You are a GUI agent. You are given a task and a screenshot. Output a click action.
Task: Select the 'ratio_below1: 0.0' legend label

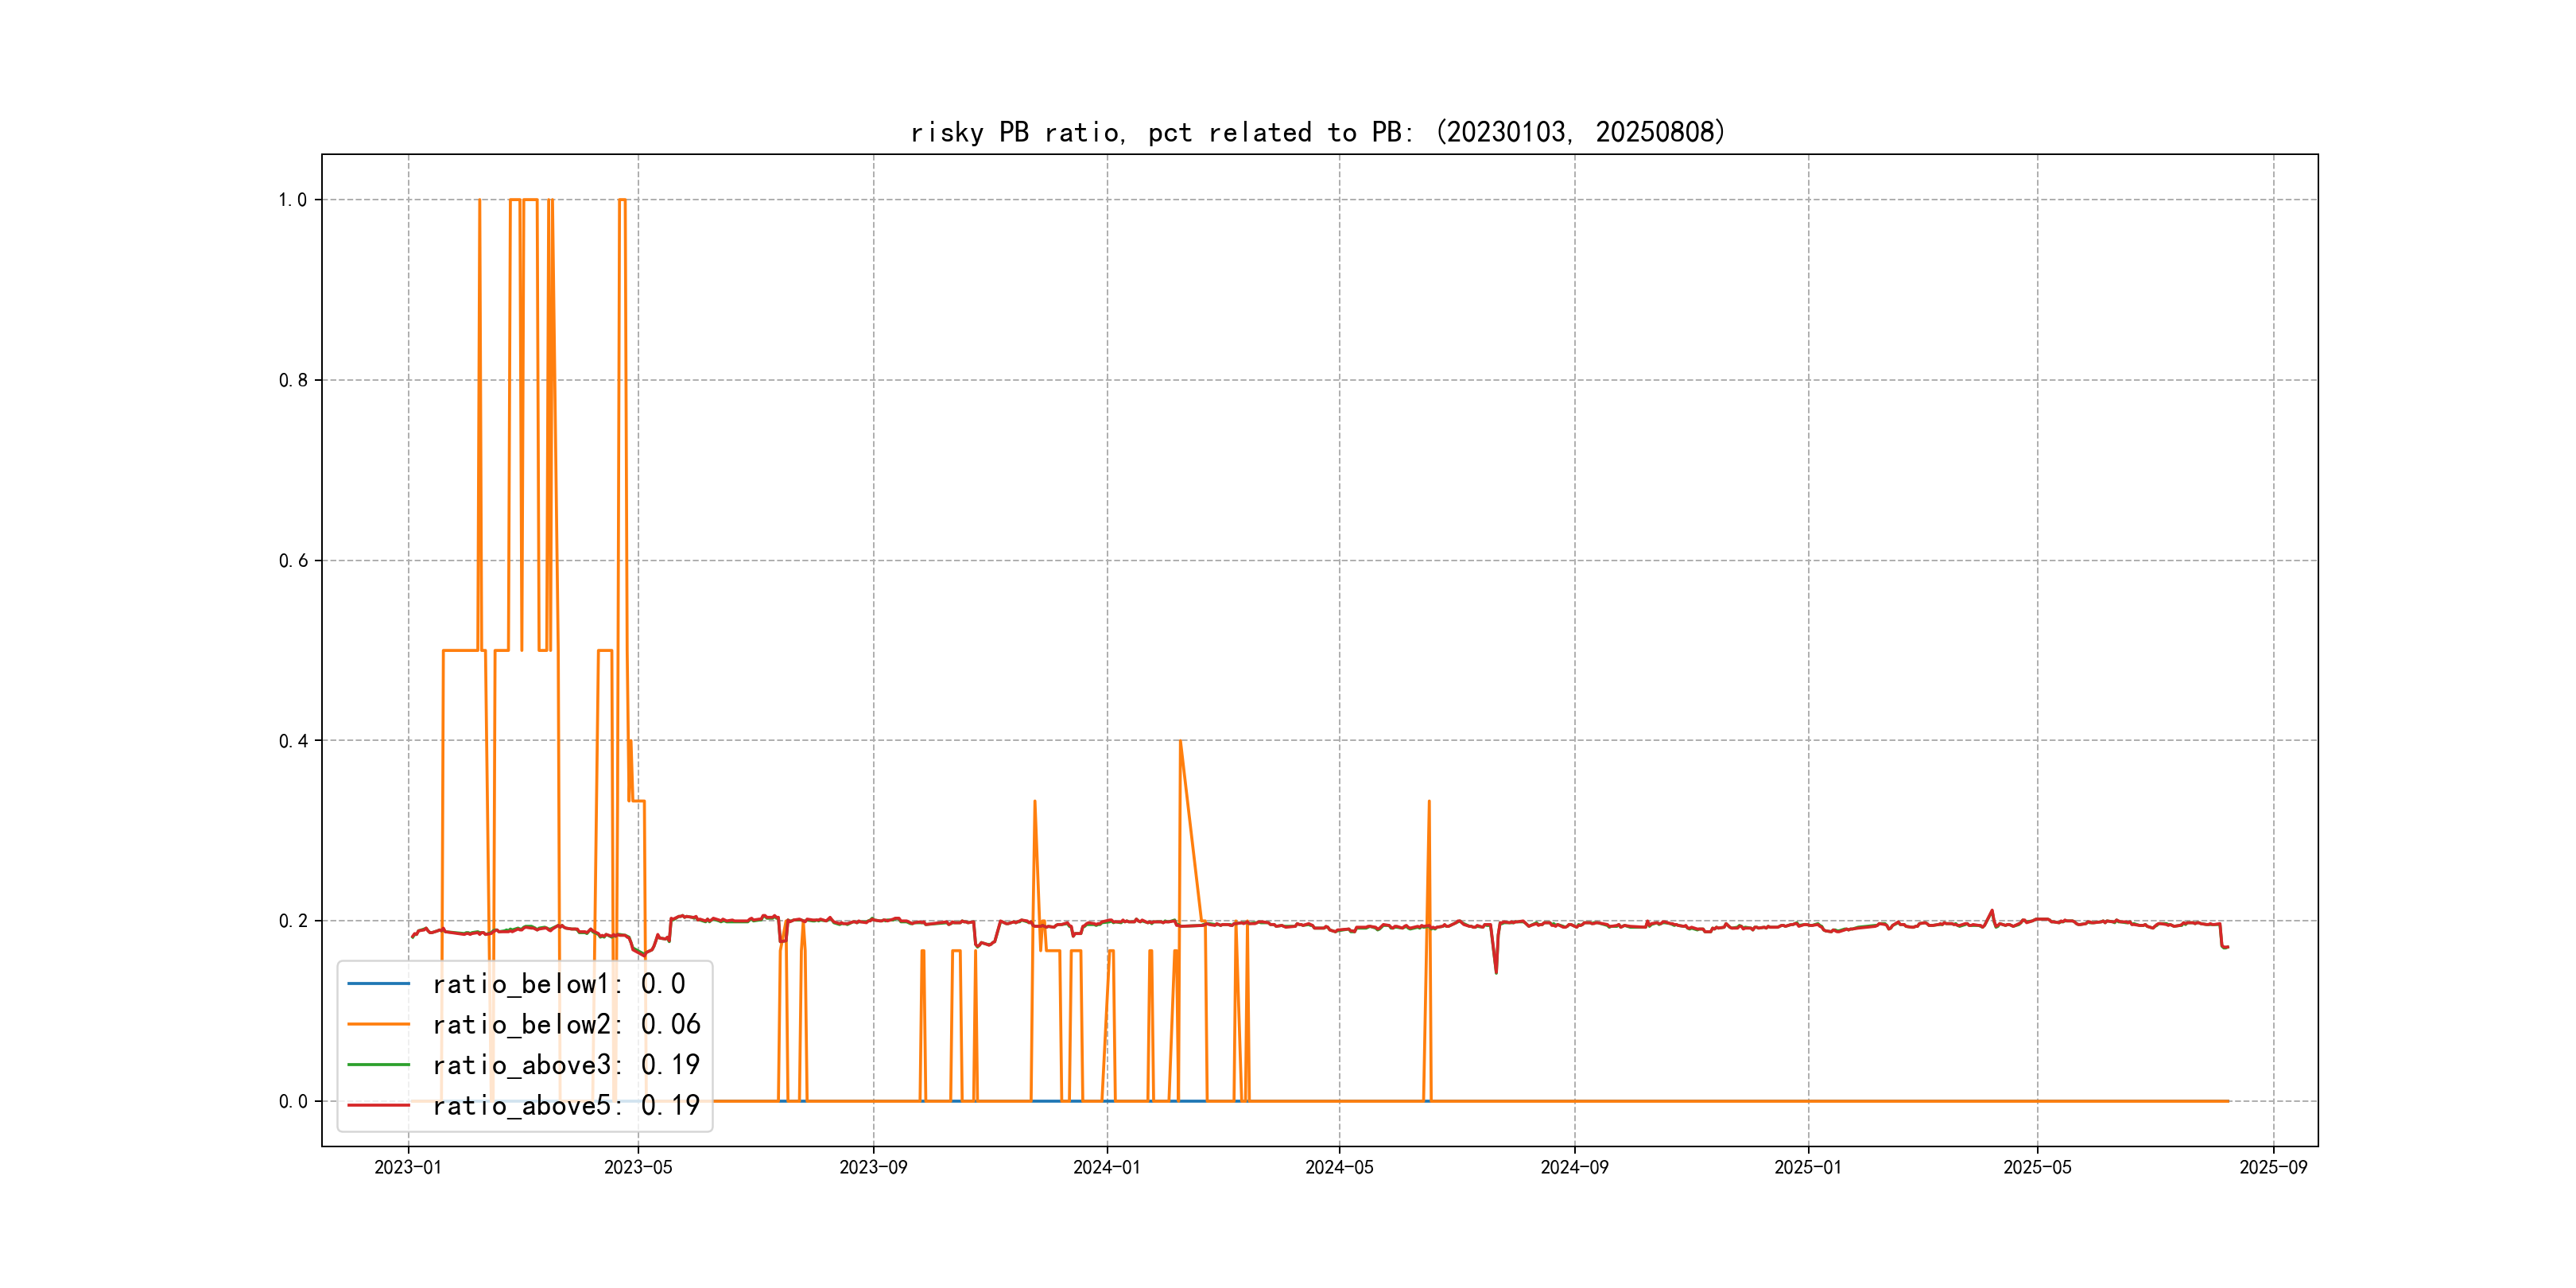[558, 984]
